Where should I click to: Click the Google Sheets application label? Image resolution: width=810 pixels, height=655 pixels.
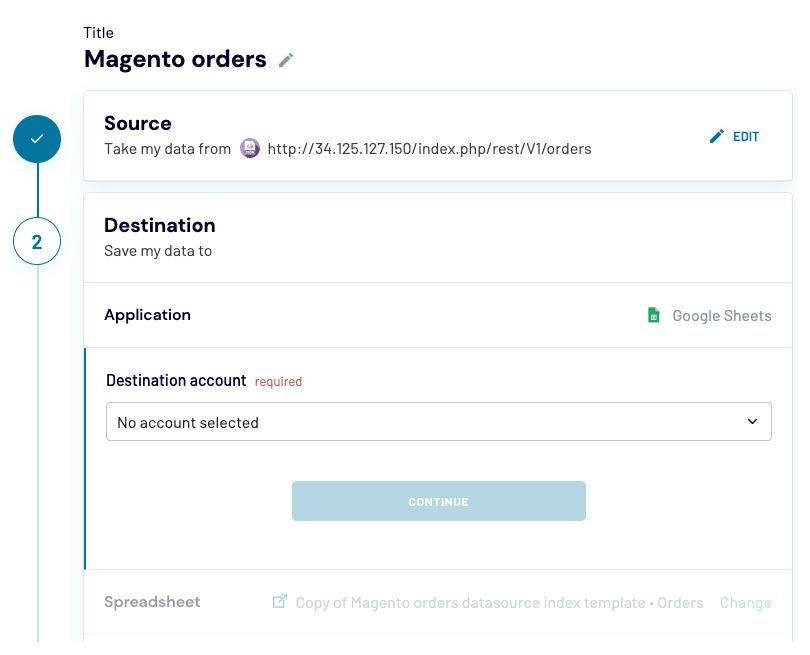click(722, 316)
